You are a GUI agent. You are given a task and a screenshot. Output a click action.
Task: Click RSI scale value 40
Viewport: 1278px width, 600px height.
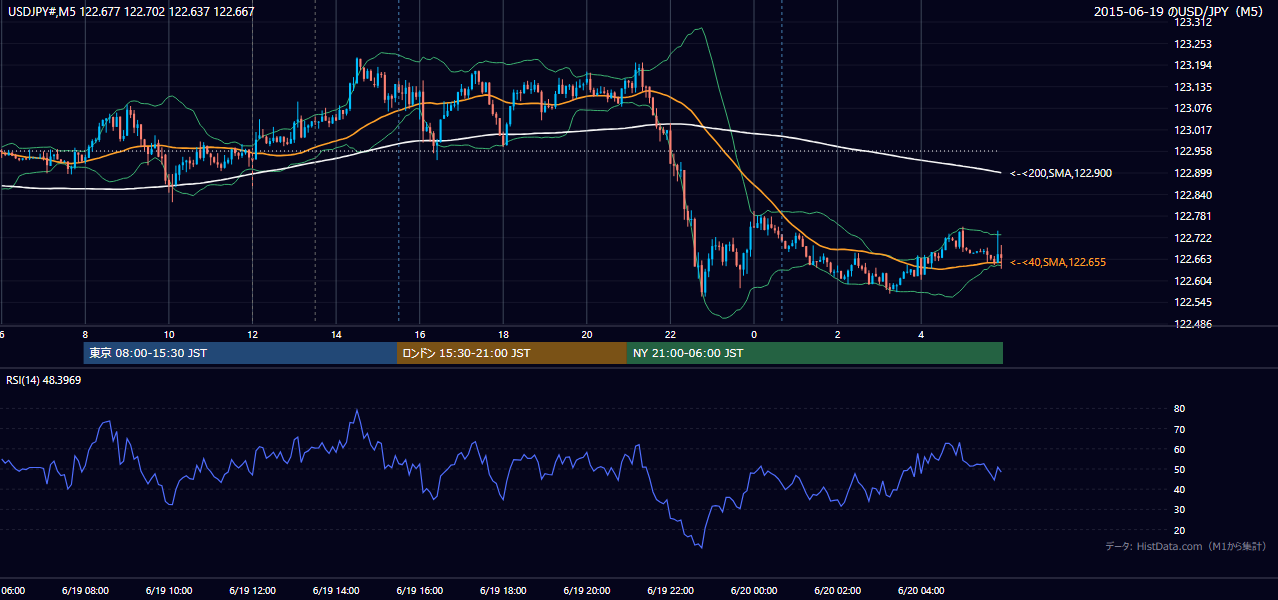coord(1180,489)
